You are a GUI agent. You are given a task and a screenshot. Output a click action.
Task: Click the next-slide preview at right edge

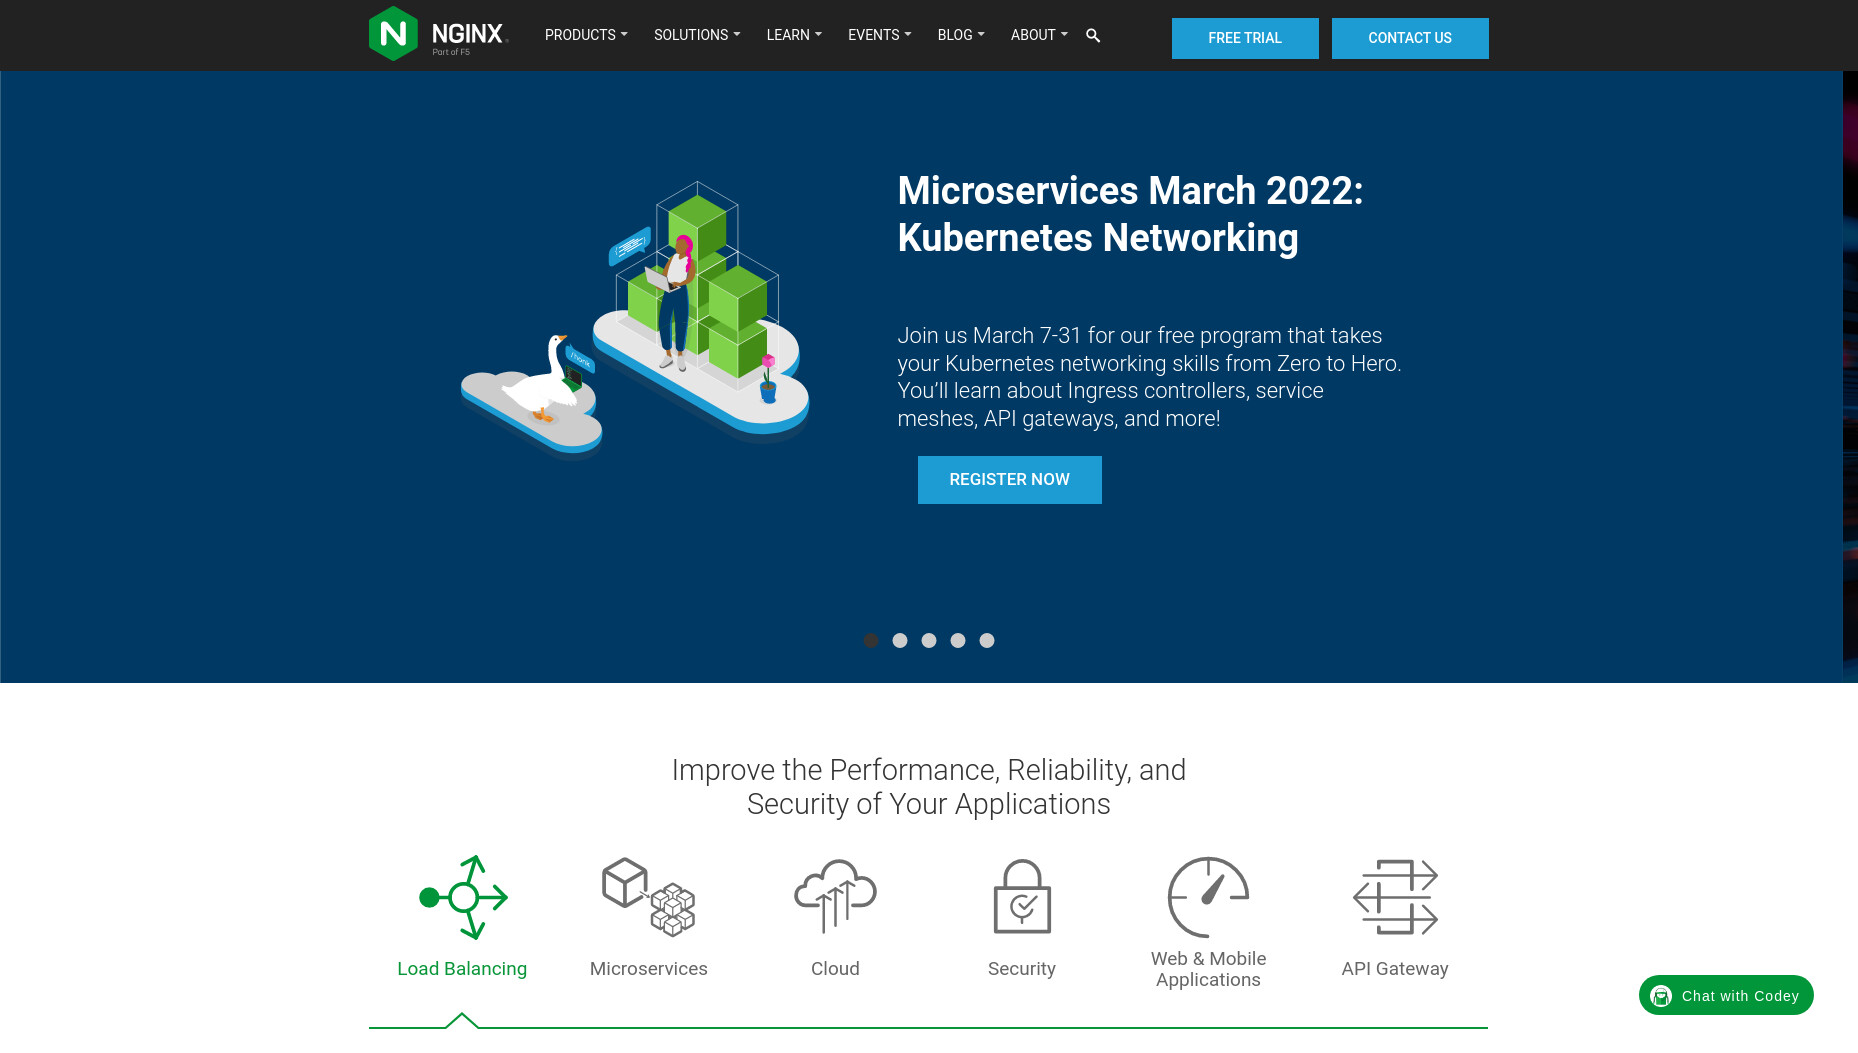pyautogui.click(x=1850, y=376)
